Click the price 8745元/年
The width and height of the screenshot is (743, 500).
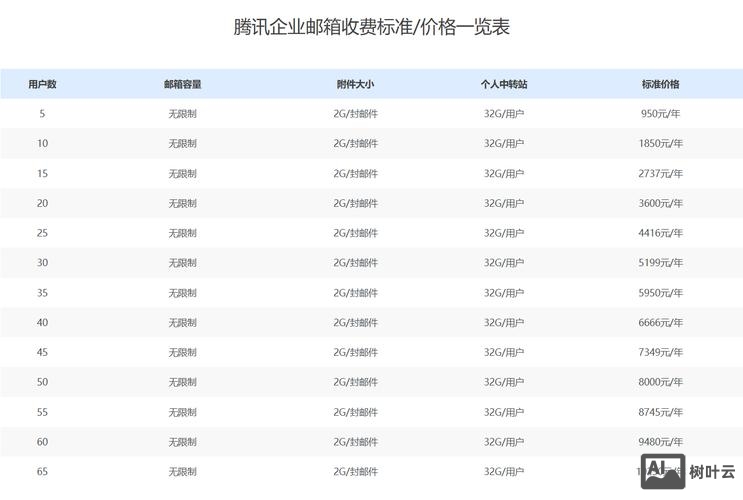pyautogui.click(x=661, y=412)
